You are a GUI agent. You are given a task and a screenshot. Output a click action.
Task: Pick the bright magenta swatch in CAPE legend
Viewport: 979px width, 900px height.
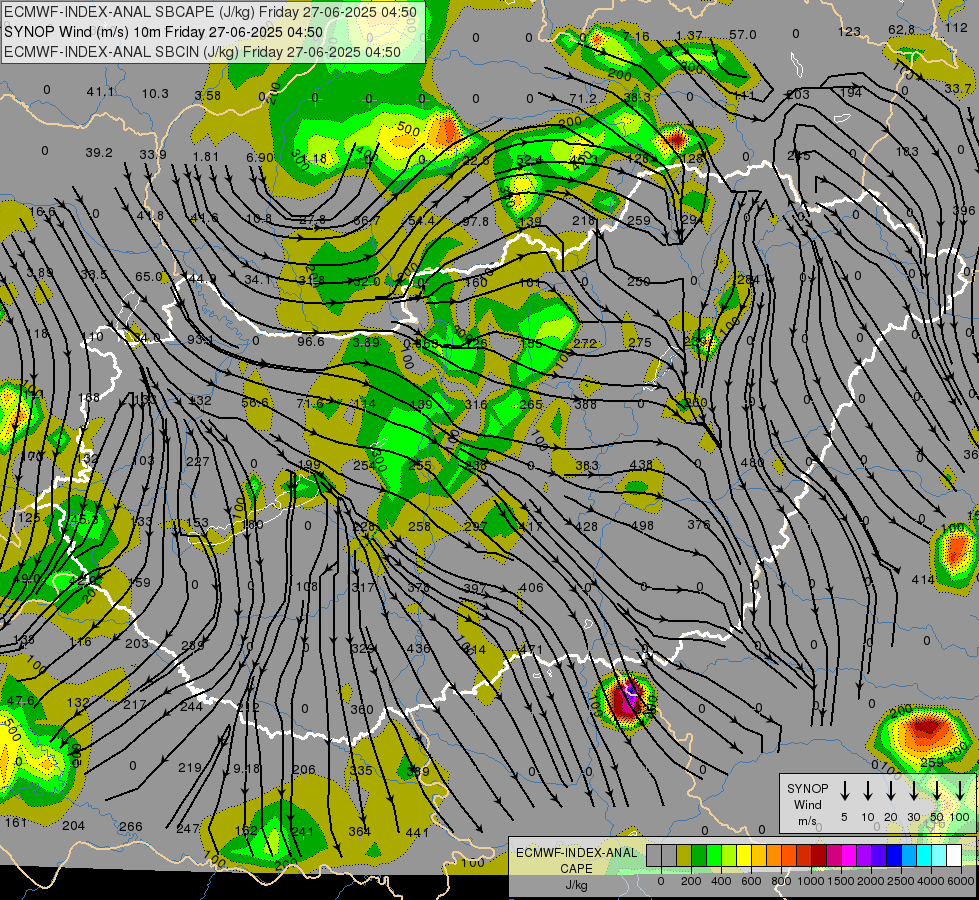click(x=849, y=856)
